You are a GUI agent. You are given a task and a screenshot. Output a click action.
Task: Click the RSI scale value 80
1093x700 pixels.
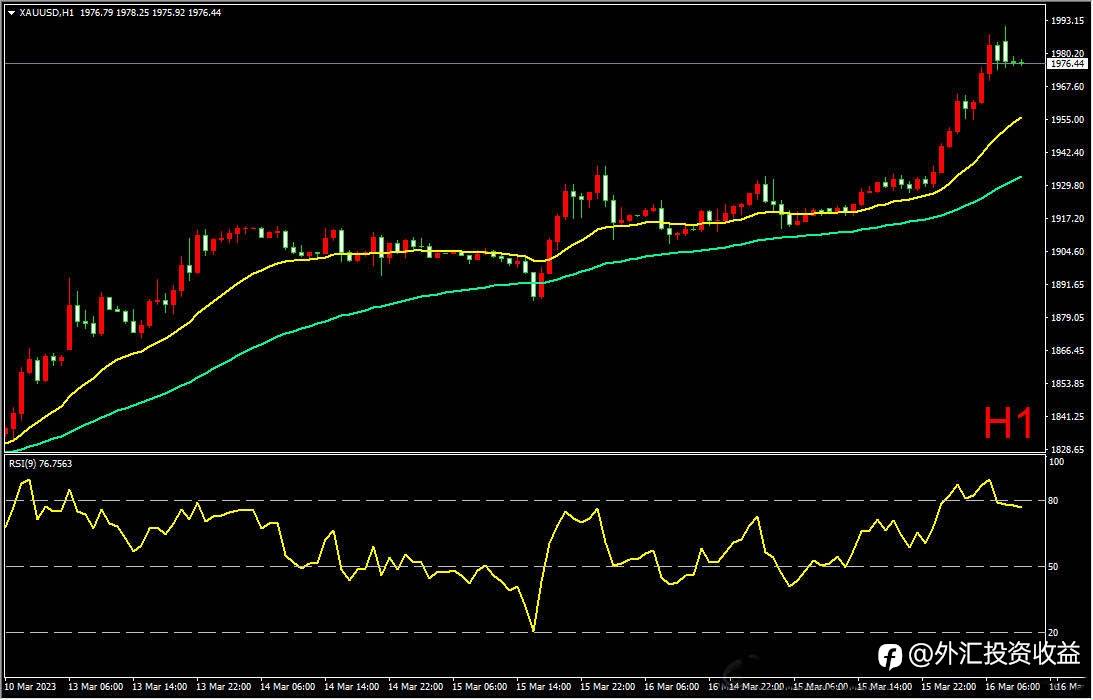[x=1054, y=501]
